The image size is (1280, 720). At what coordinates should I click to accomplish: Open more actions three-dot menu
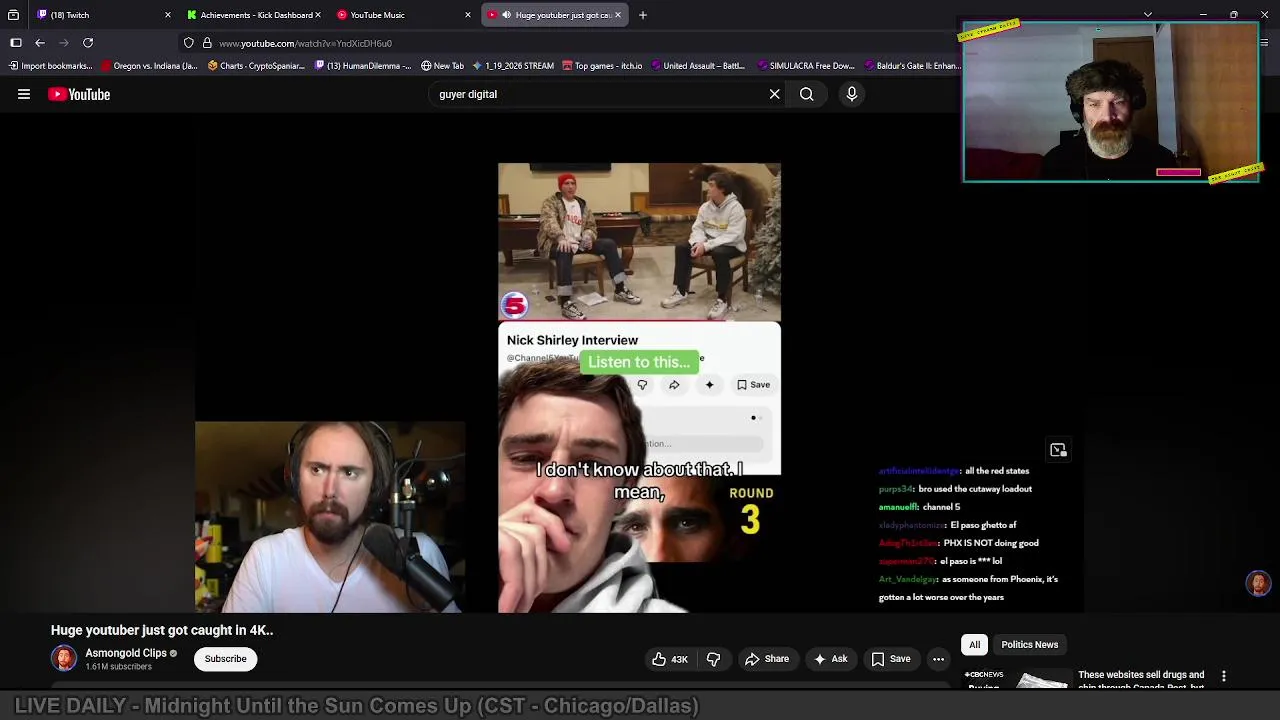coord(938,659)
